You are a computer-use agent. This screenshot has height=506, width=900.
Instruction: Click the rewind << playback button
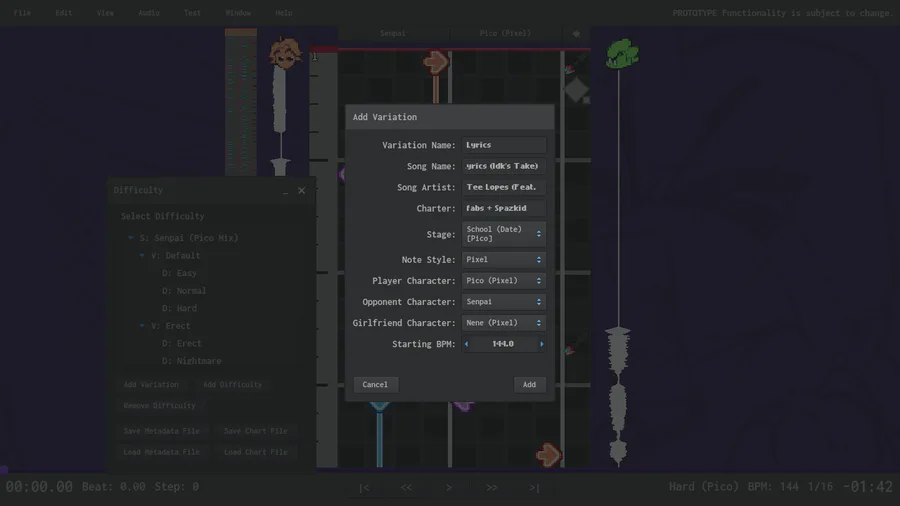click(406, 488)
